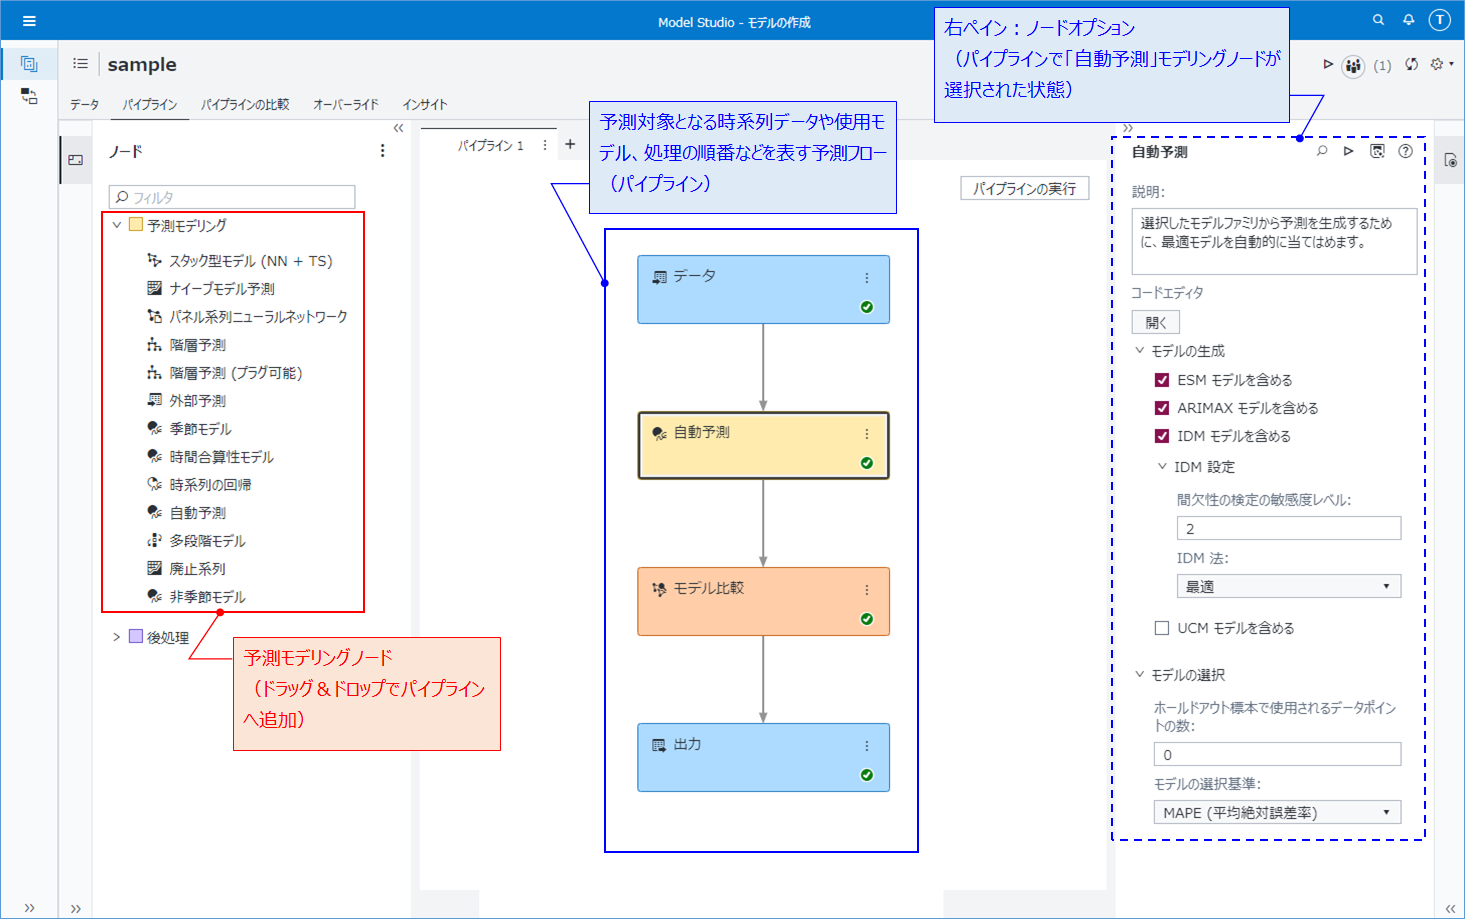This screenshot has width=1465, height=919.
Task: Select パネル系列ニューラルネットワーク node item
Action: [258, 317]
